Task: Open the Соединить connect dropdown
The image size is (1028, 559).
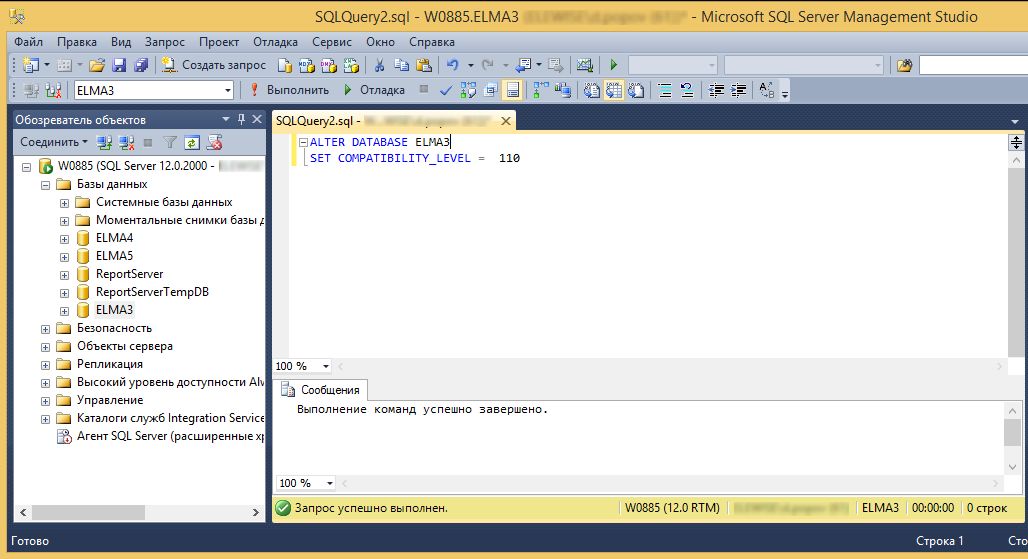Action: click(54, 142)
